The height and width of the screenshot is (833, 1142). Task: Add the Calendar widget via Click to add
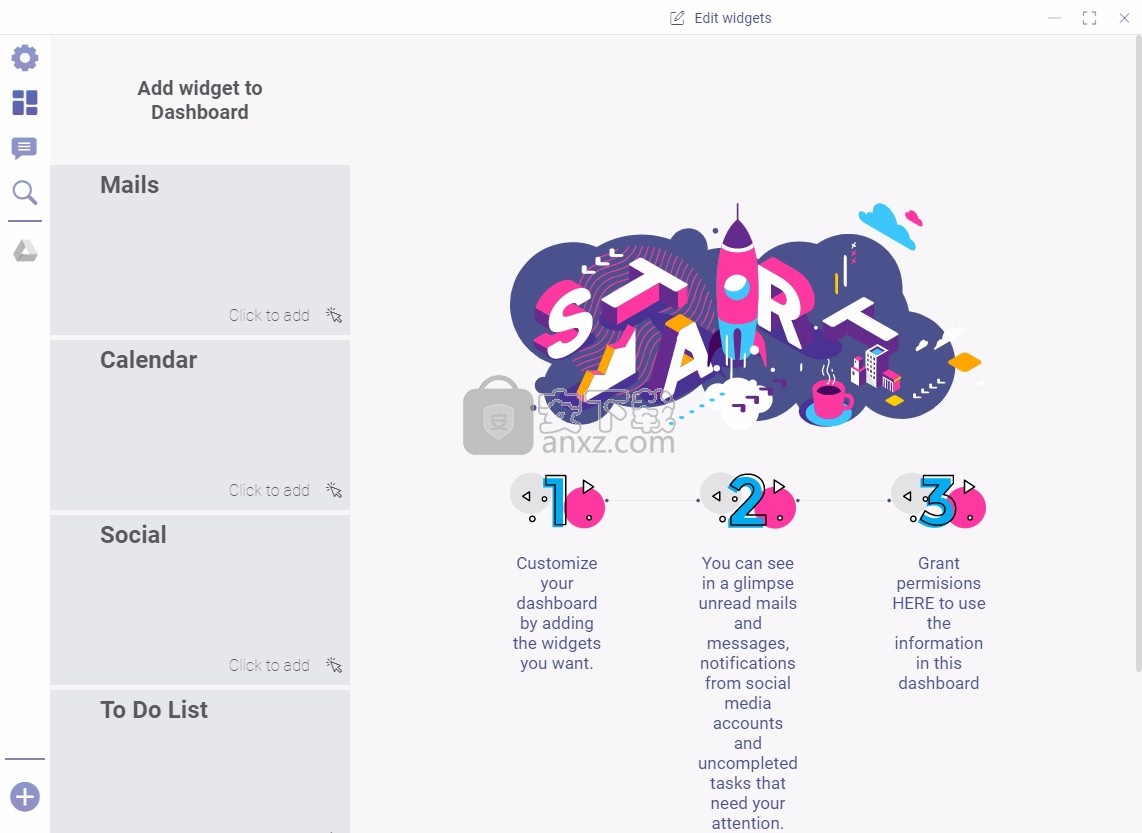pyautogui.click(x=269, y=490)
